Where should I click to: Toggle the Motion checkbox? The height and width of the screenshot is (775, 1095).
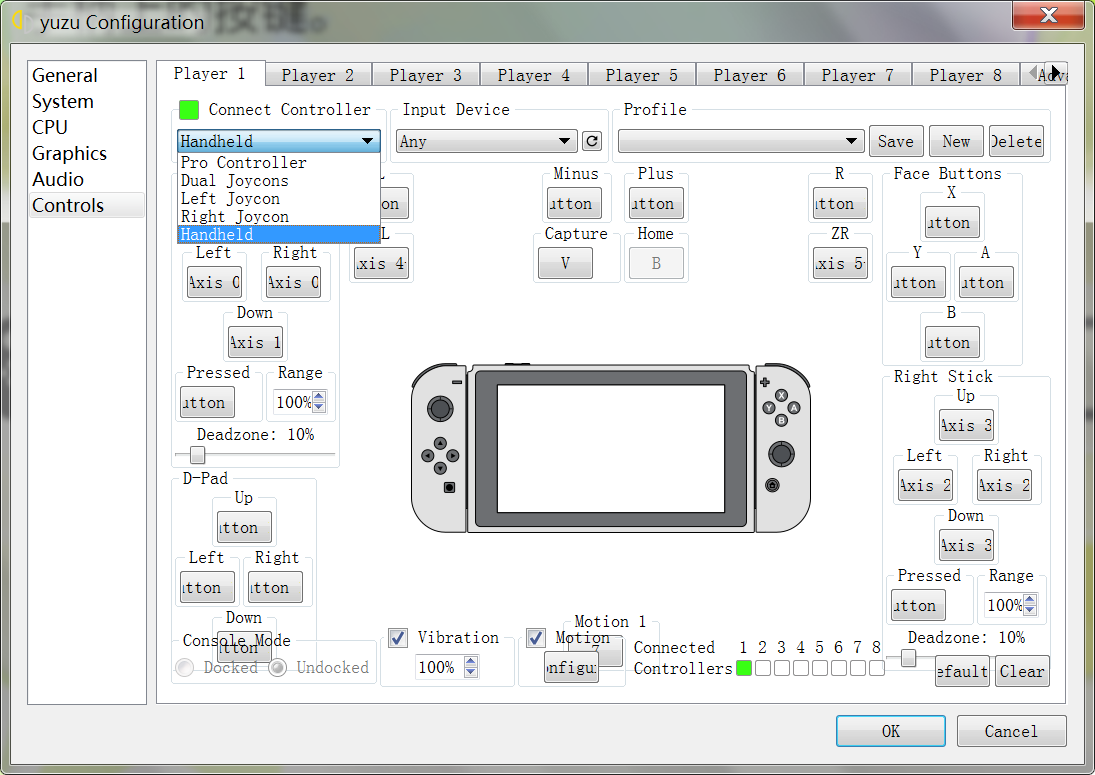[536, 637]
